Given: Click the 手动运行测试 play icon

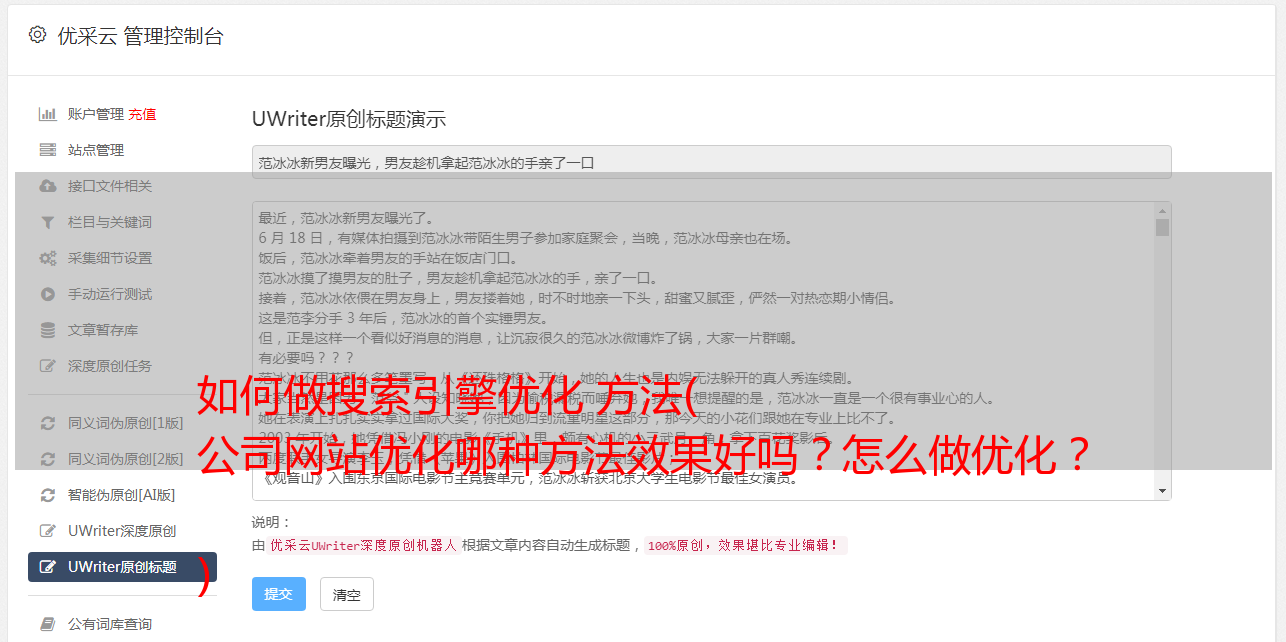Looking at the screenshot, I should click(x=47, y=294).
